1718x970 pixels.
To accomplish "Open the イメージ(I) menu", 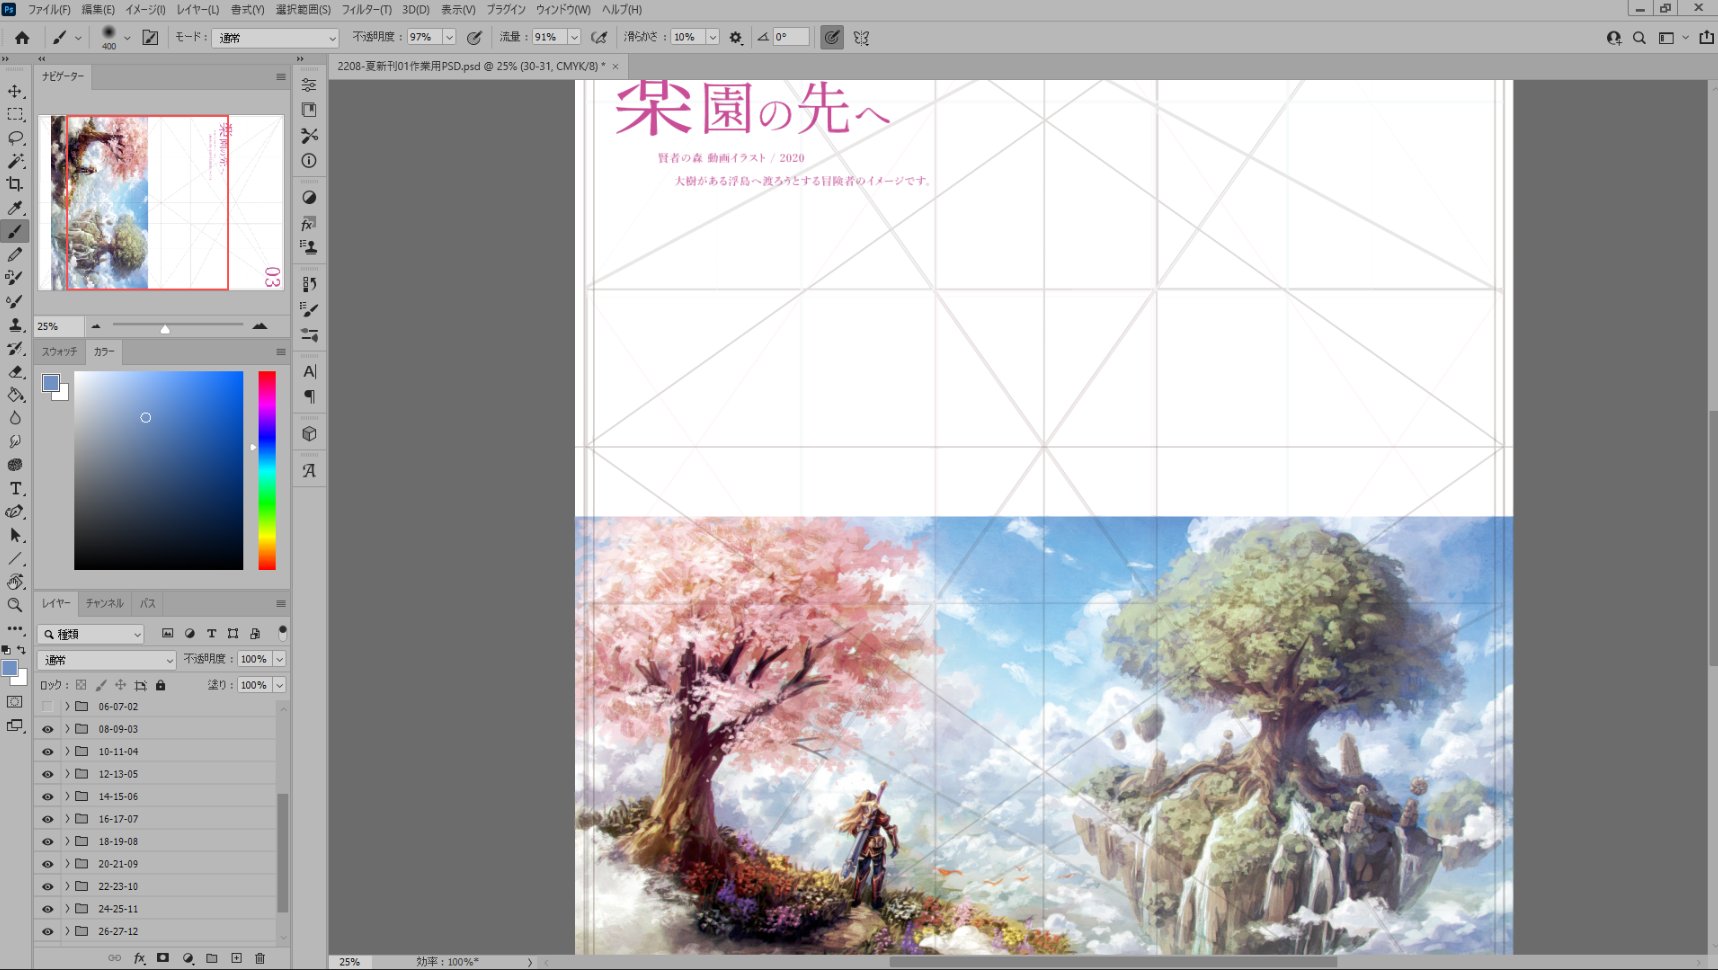I will click(x=145, y=9).
